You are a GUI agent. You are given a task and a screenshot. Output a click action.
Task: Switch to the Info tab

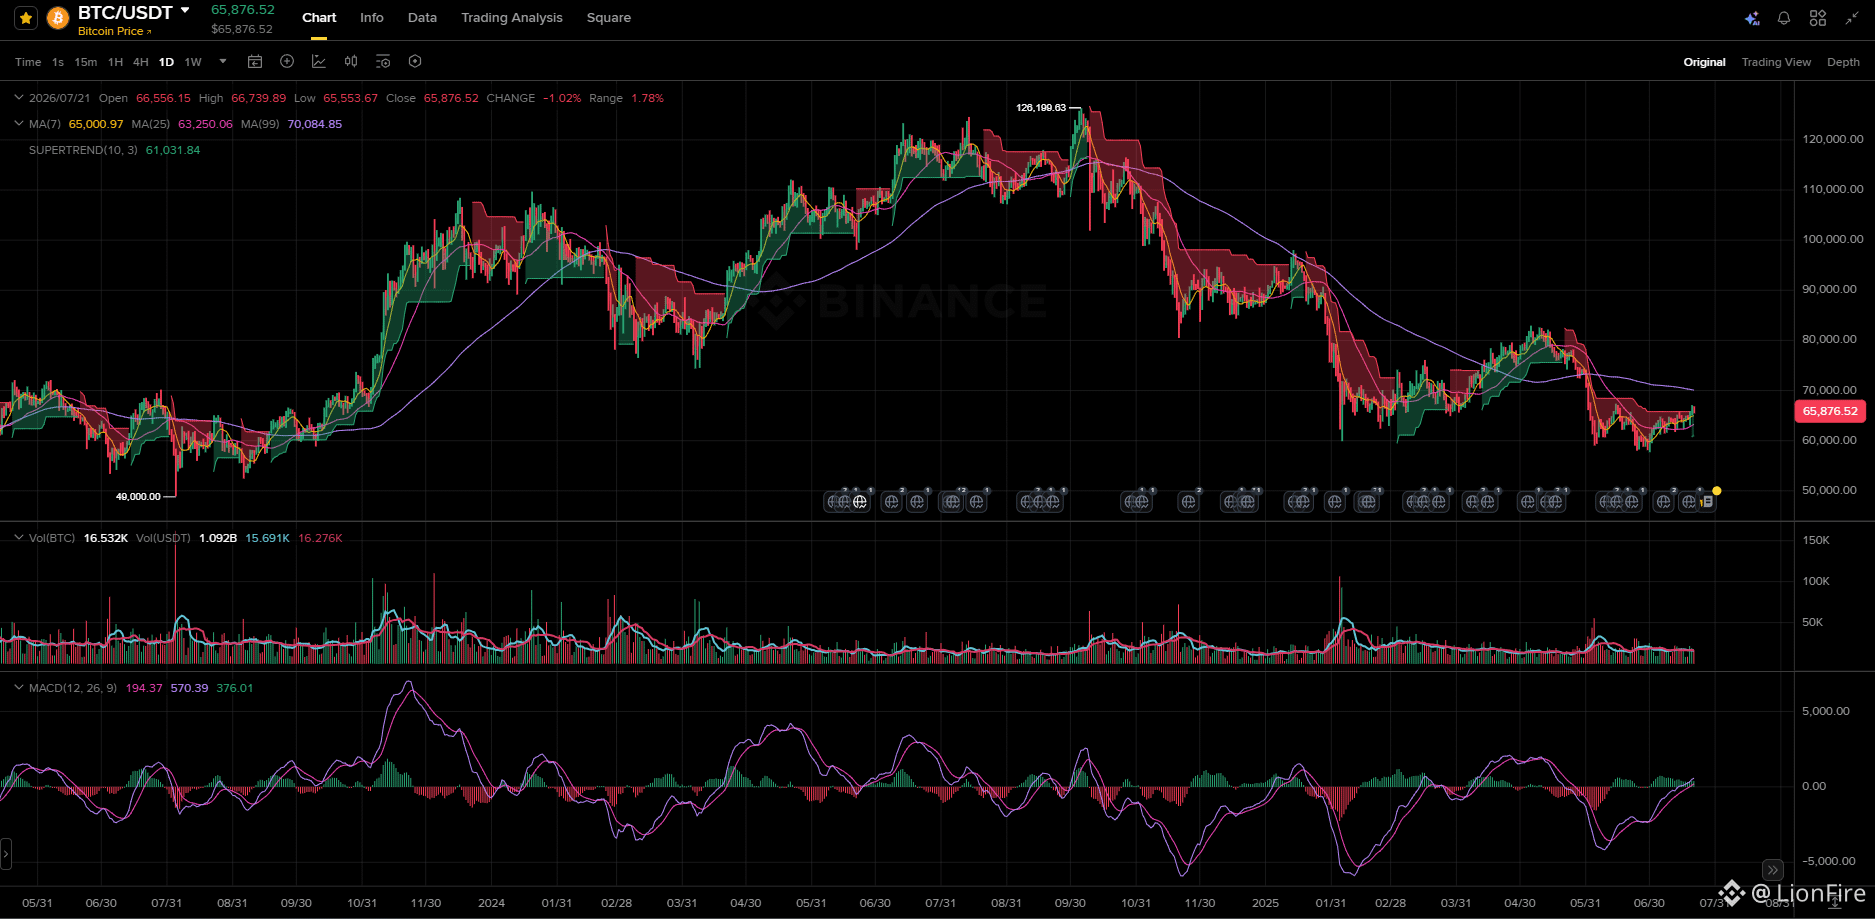pyautogui.click(x=372, y=18)
